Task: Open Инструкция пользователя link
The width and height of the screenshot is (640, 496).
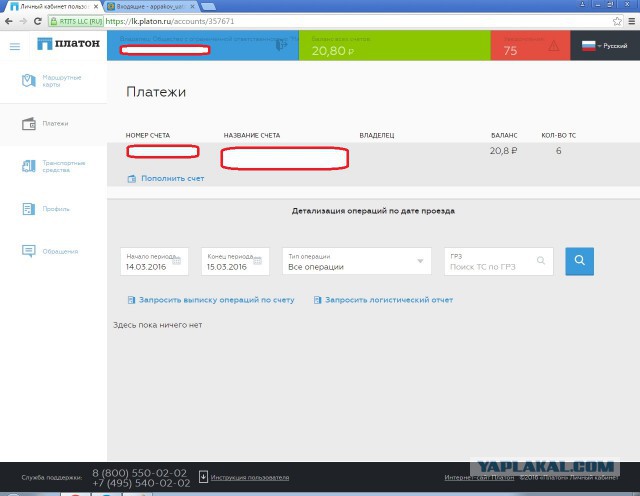Action: click(250, 477)
